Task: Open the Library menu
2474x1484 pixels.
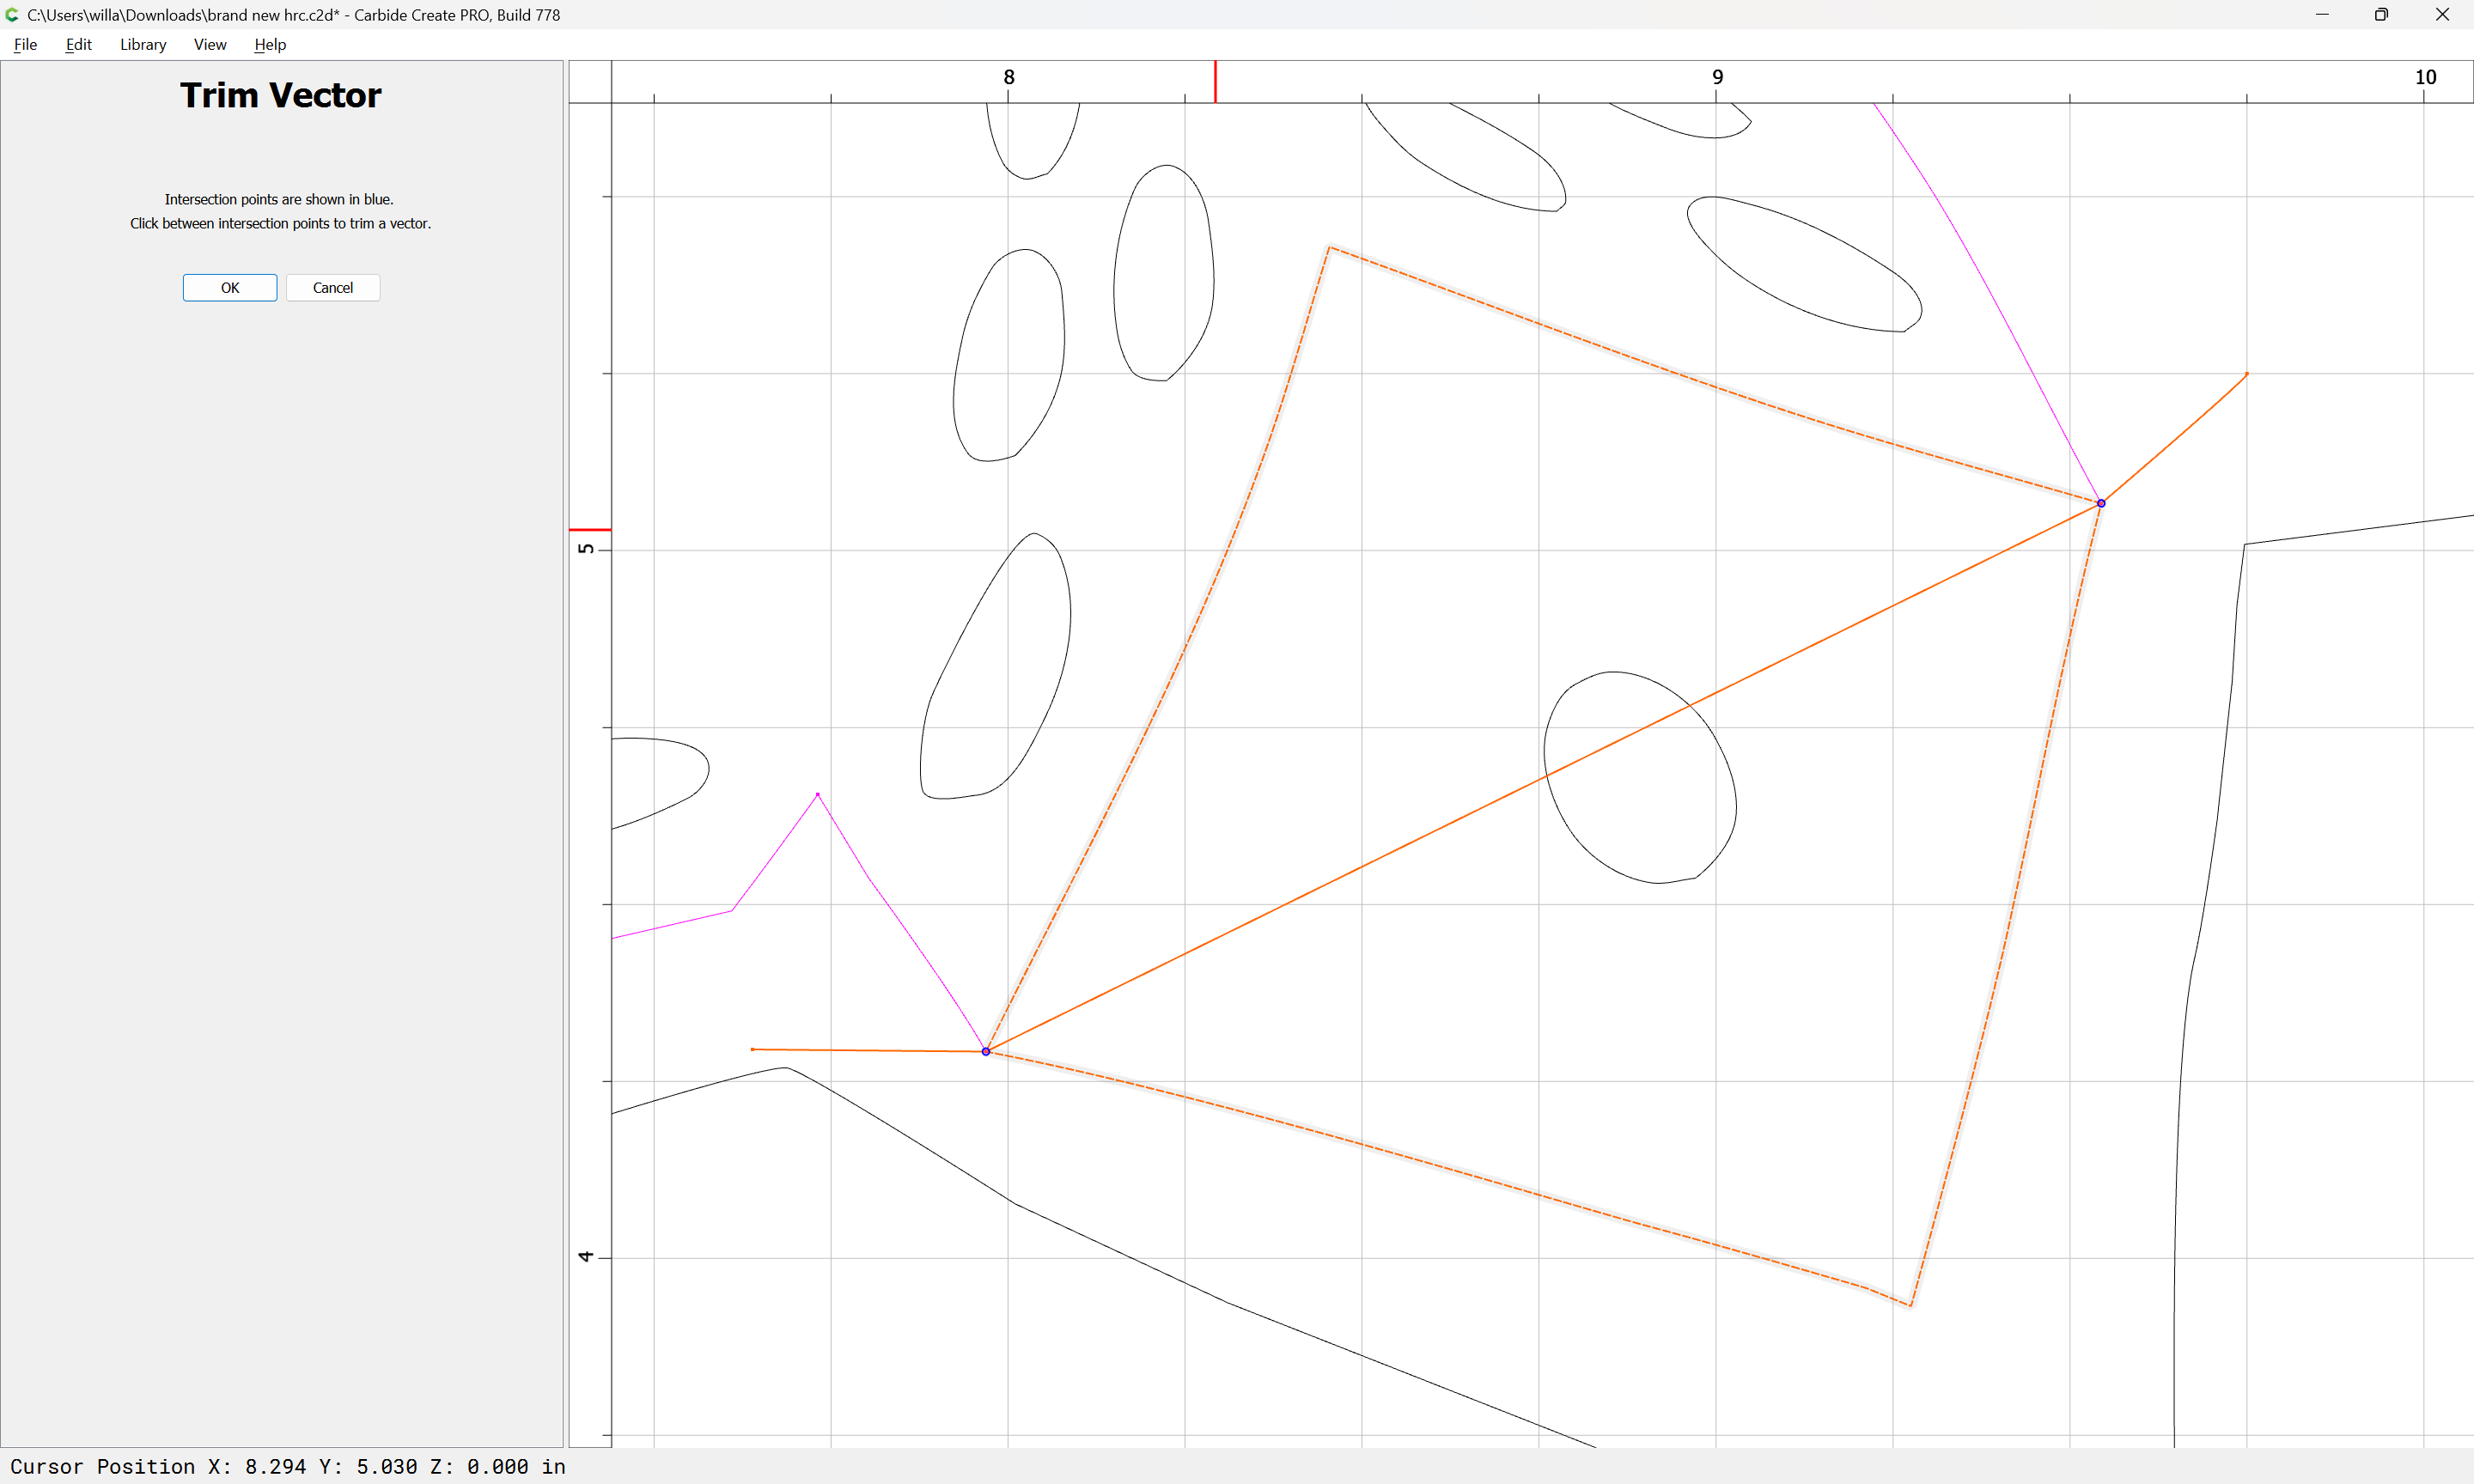Action: tap(143, 44)
